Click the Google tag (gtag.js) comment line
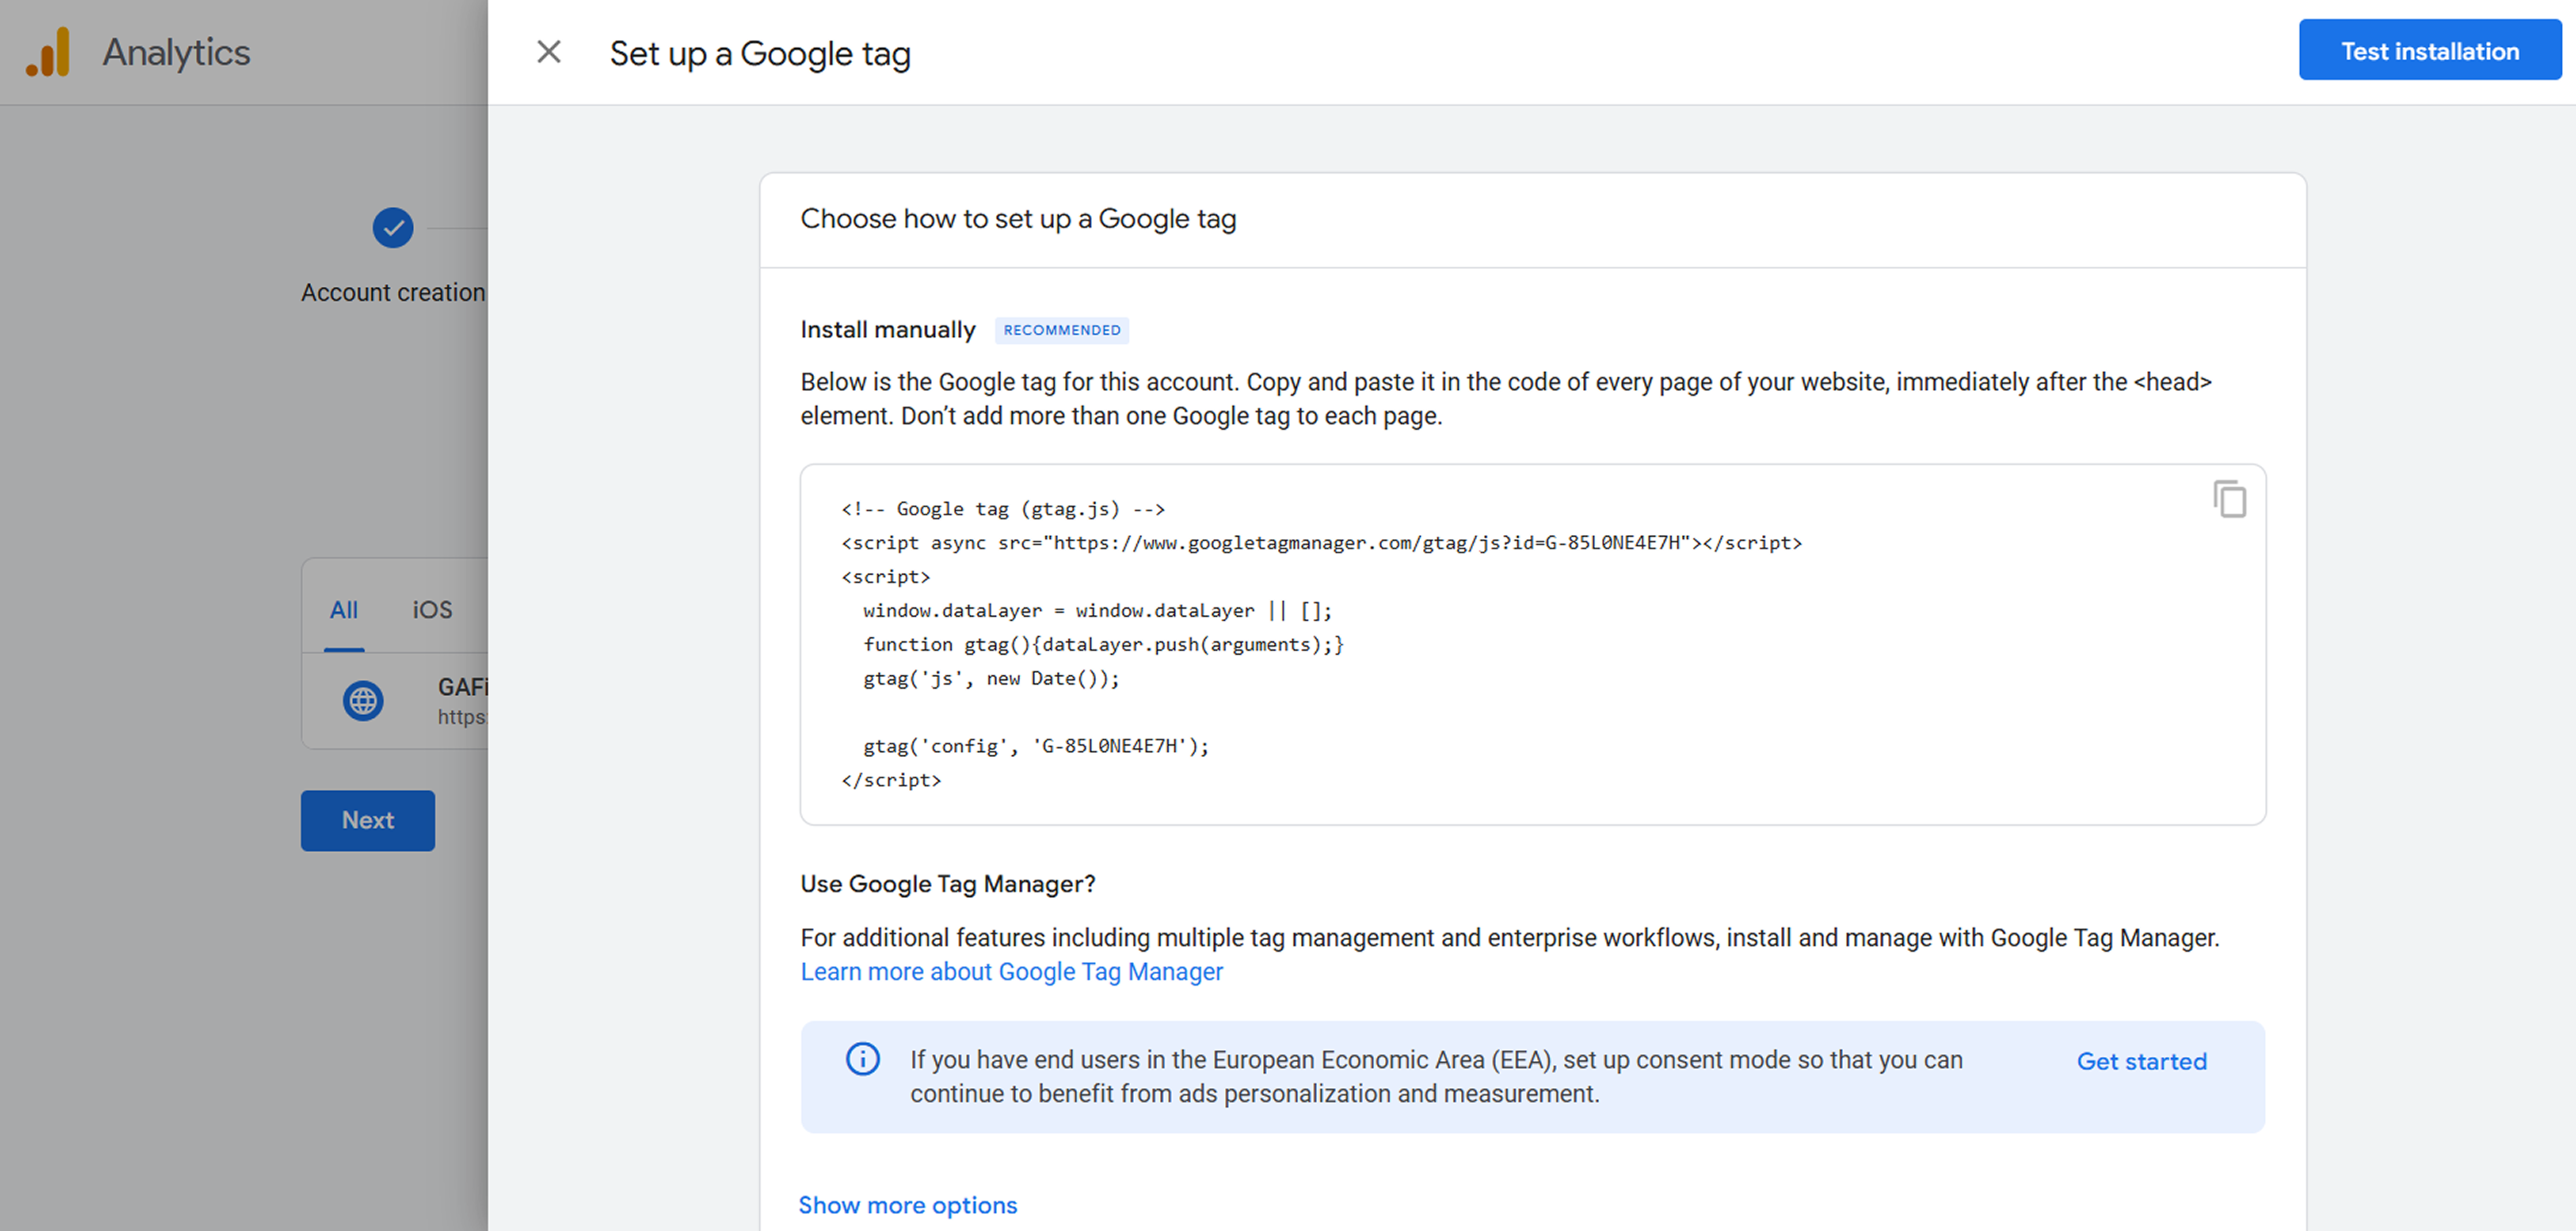The width and height of the screenshot is (2576, 1231). [1003, 509]
